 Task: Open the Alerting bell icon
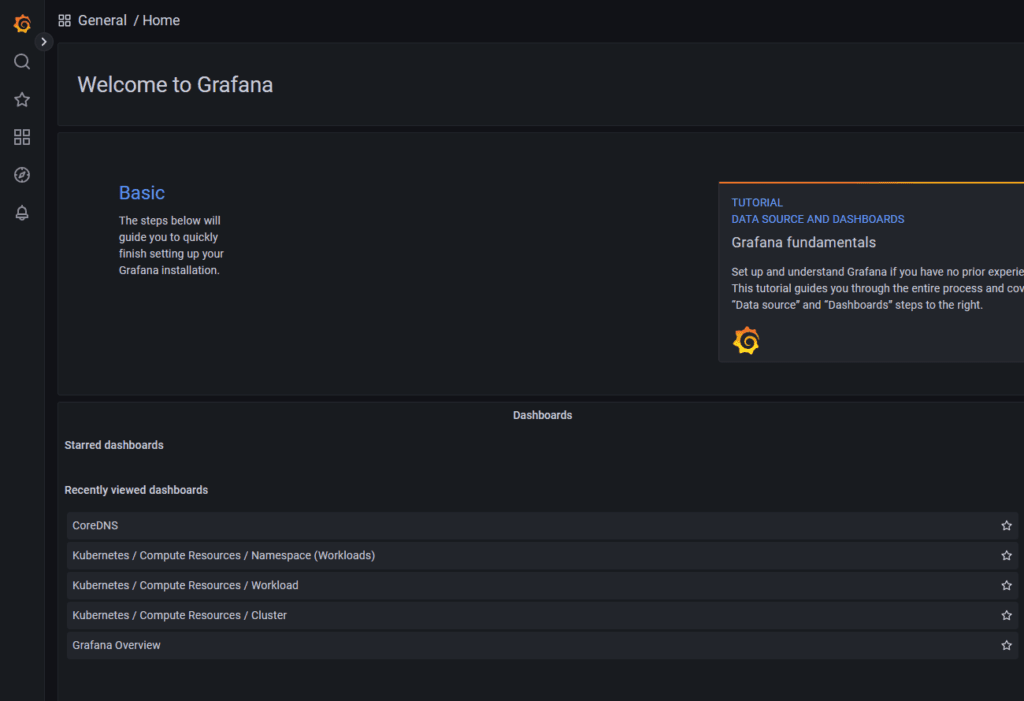[22, 213]
